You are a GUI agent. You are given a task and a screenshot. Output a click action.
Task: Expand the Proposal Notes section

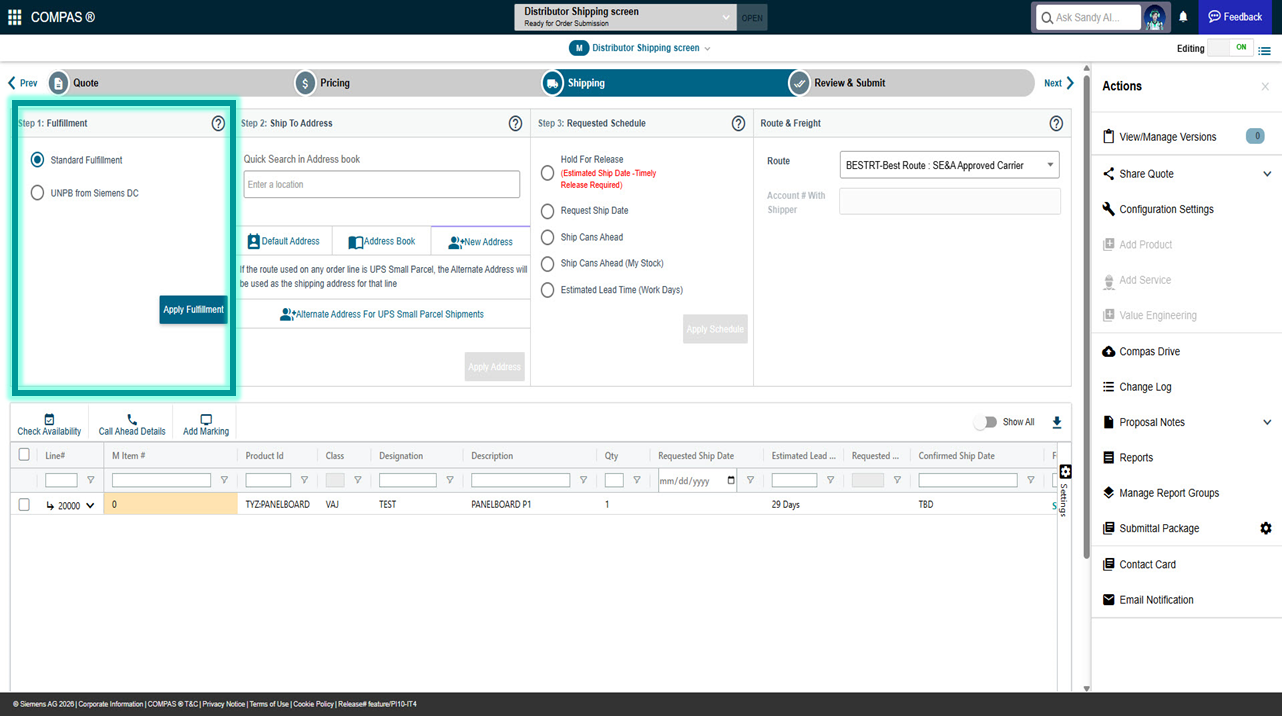click(x=1267, y=422)
